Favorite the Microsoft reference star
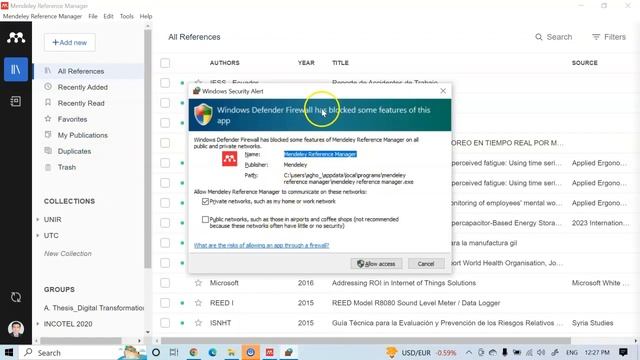Image resolution: width=640 pixels, height=360 pixels. (198, 283)
